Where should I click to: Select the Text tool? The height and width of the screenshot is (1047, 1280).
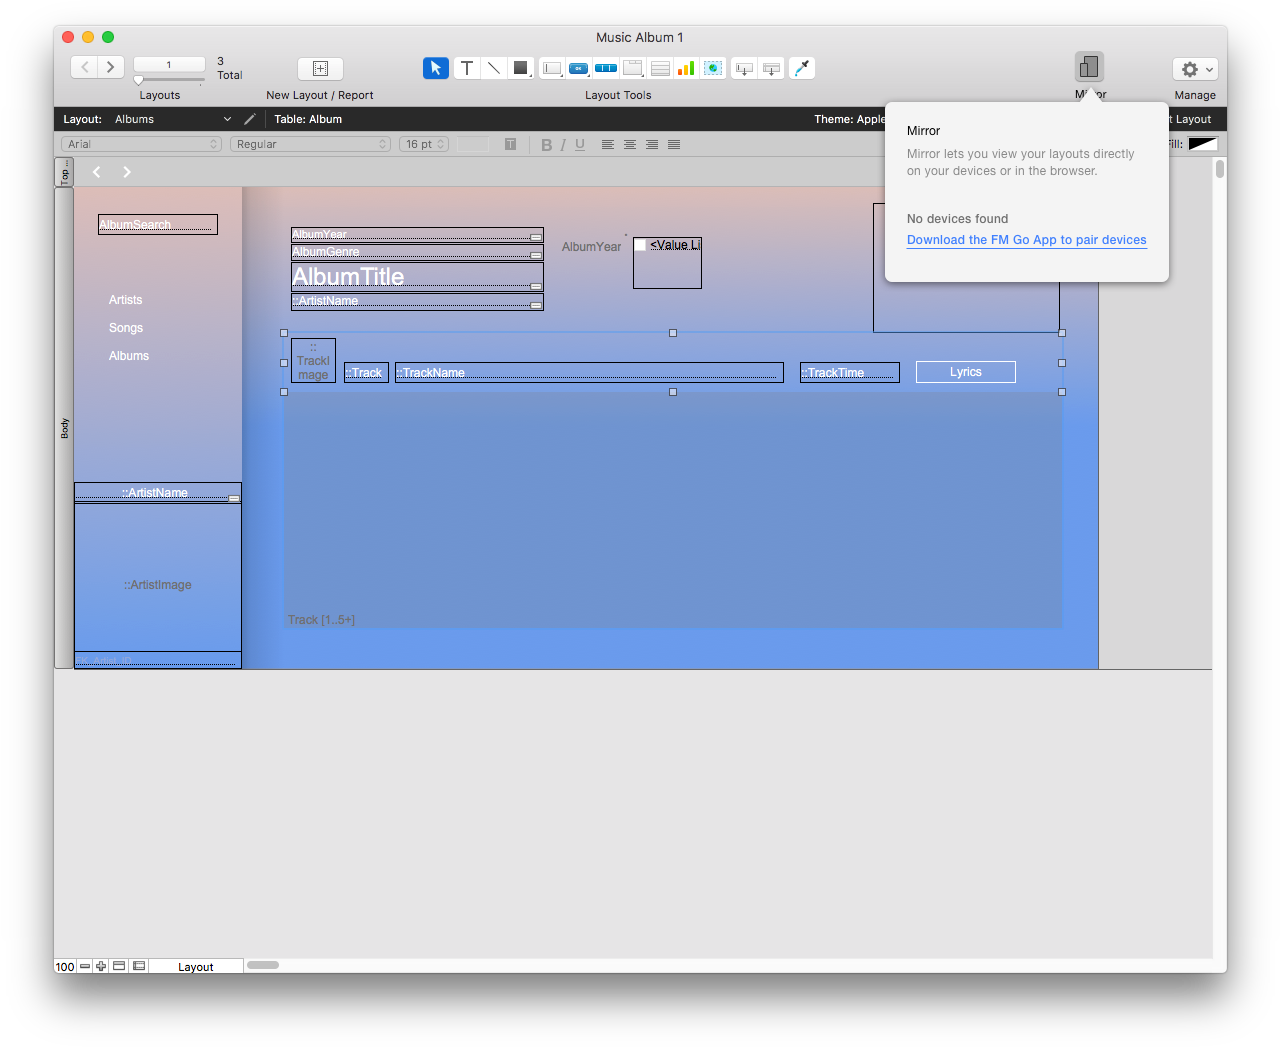pos(467,68)
